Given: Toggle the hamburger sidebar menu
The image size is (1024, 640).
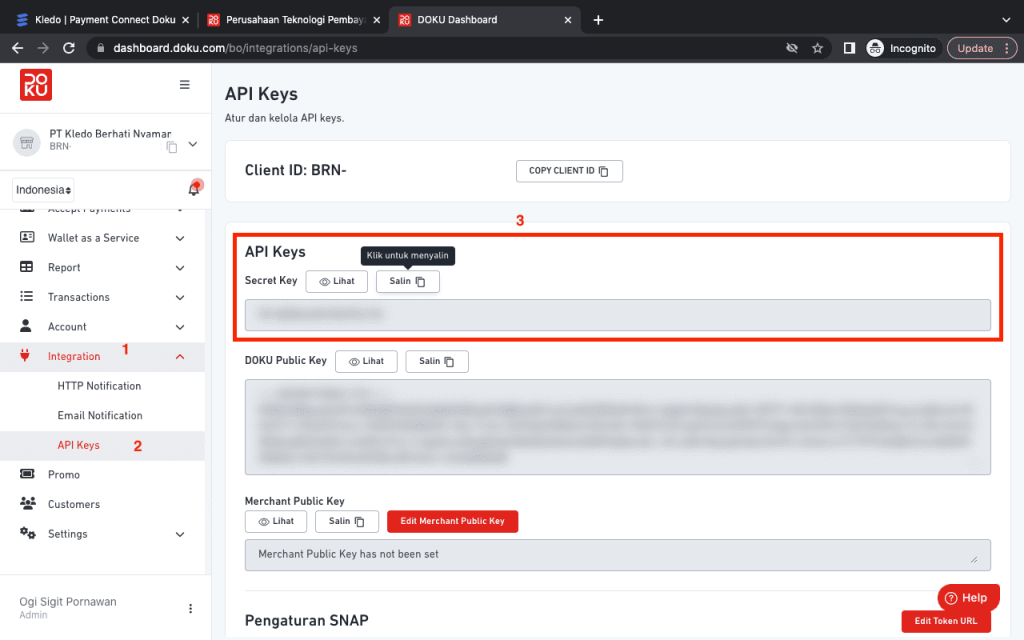Looking at the screenshot, I should pos(185,85).
